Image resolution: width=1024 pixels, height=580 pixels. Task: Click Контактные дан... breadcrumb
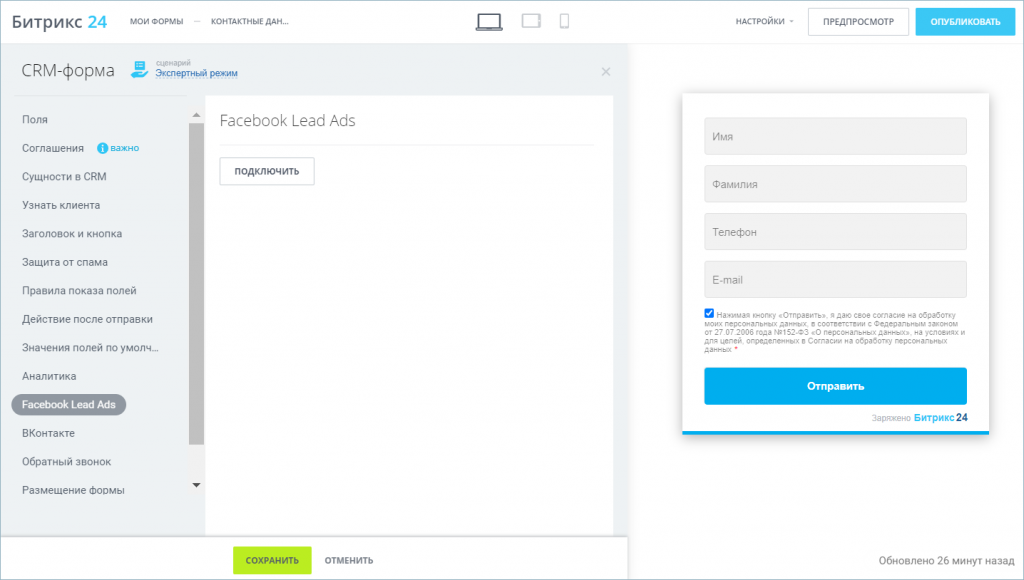[x=249, y=22]
